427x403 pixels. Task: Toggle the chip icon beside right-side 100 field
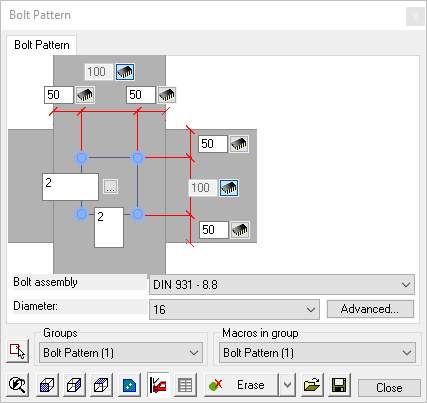pyautogui.click(x=229, y=188)
